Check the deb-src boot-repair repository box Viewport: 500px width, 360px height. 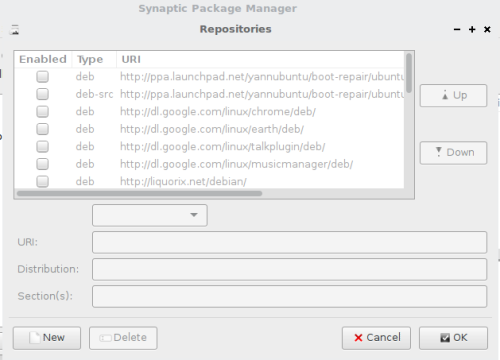pos(42,94)
